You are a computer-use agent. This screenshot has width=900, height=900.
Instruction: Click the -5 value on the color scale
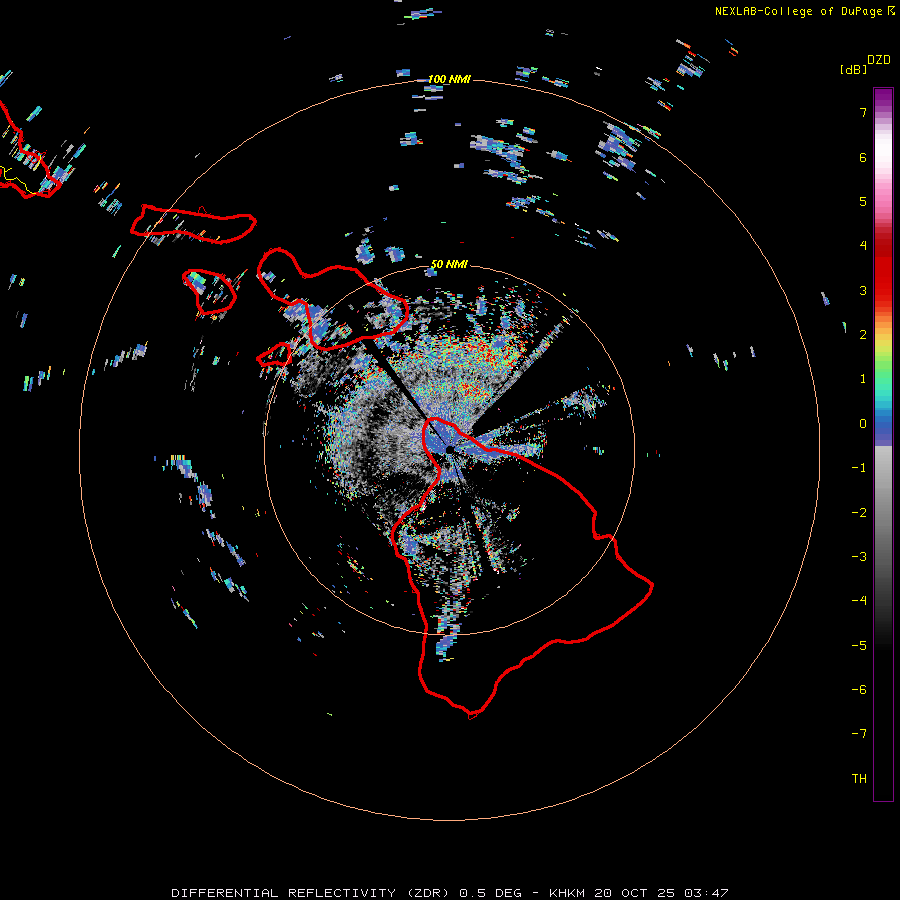pyautogui.click(x=859, y=646)
